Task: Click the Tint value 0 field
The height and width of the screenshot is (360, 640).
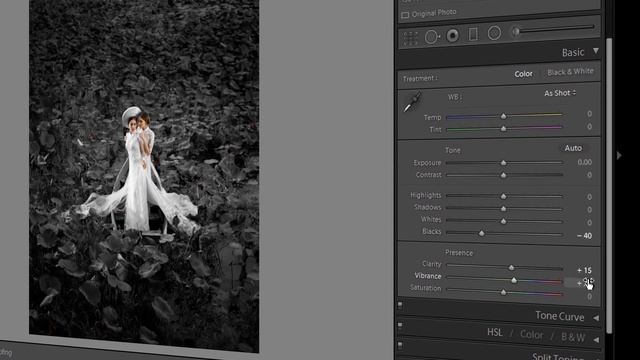Action: coord(589,127)
